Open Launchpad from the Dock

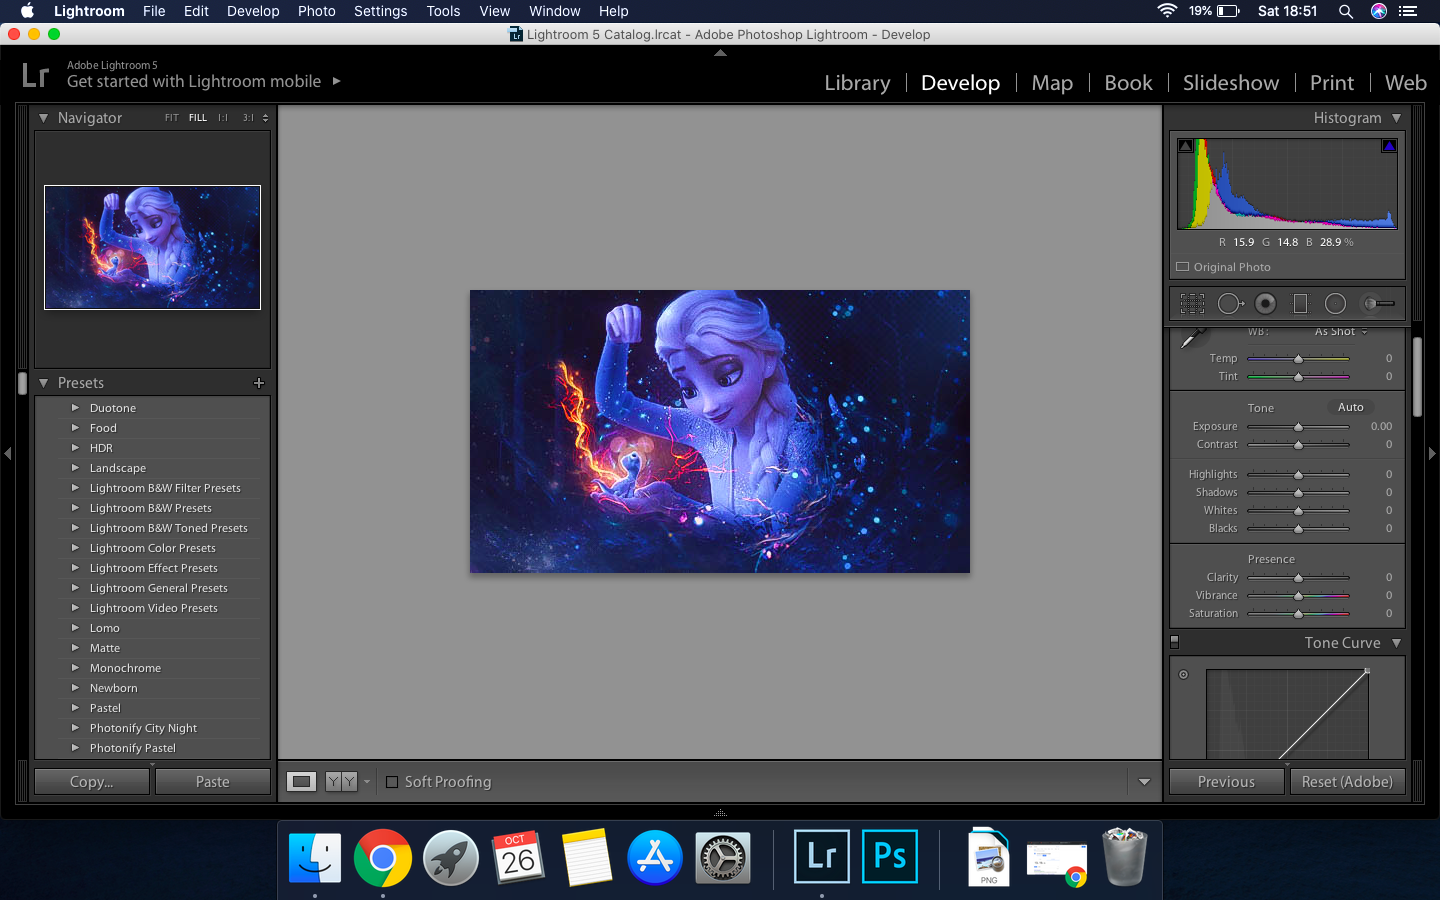click(451, 858)
